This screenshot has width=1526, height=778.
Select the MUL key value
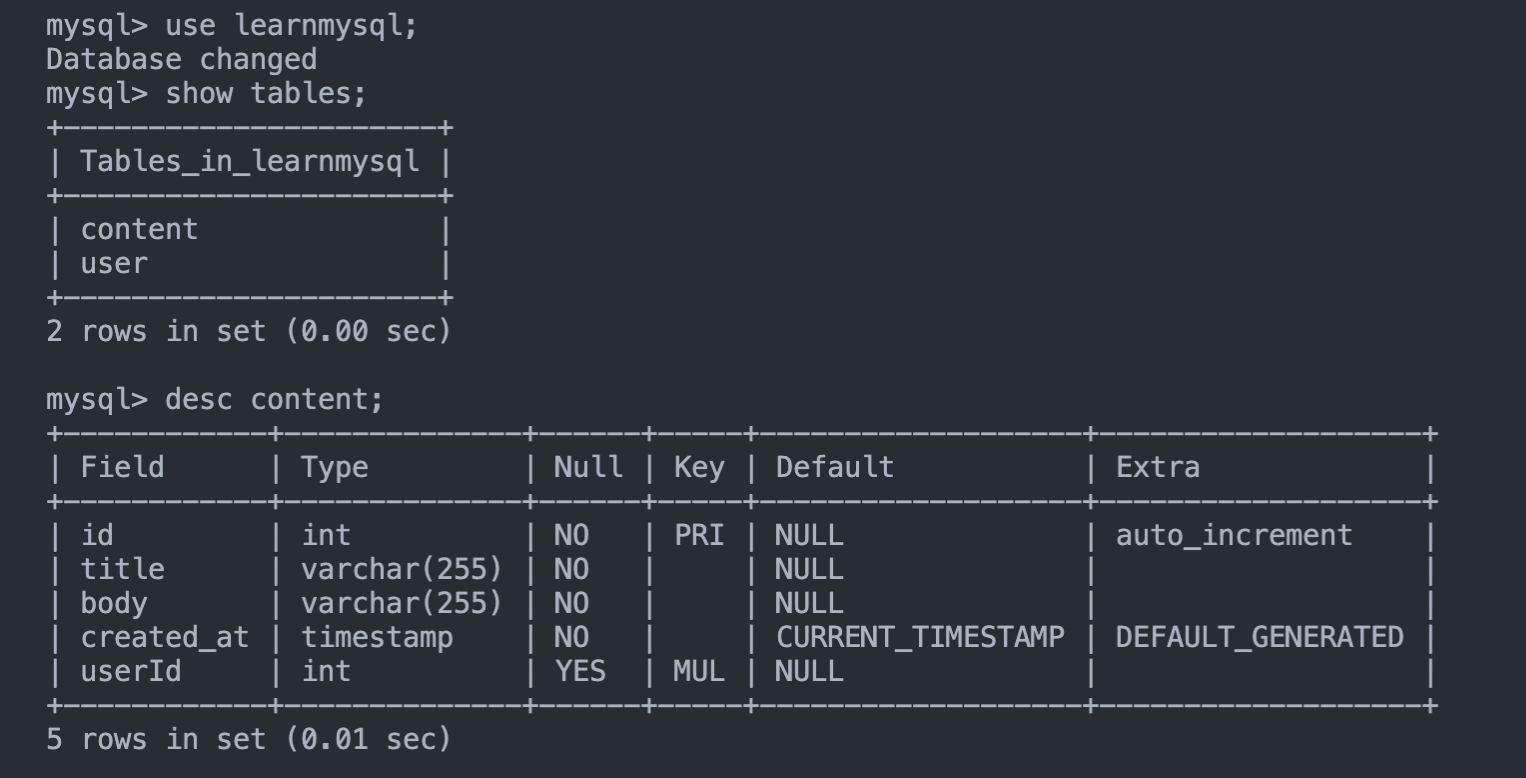[x=698, y=671]
